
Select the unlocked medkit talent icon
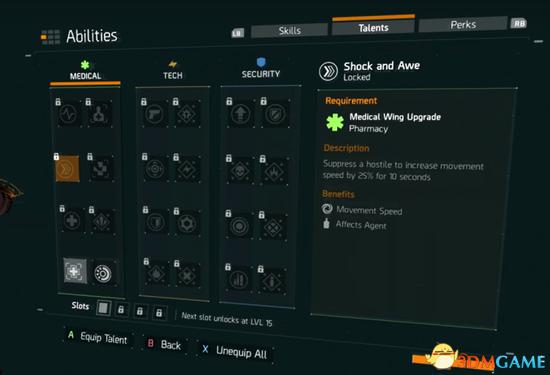pyautogui.click(x=75, y=271)
